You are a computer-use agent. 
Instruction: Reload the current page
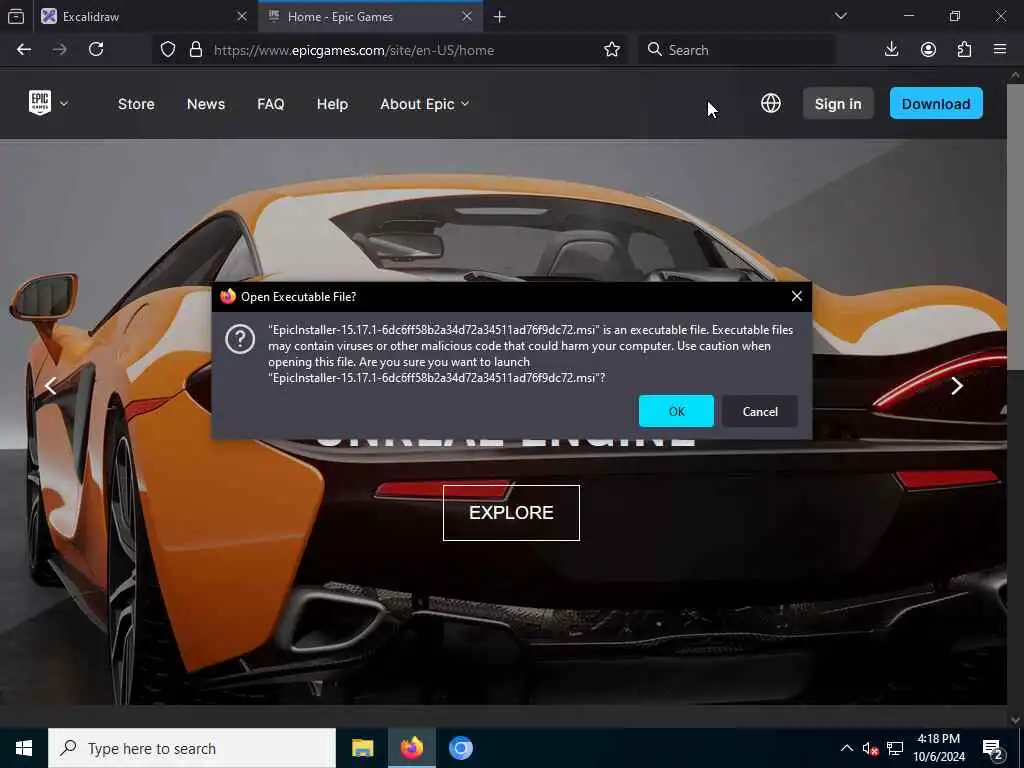tap(96, 50)
